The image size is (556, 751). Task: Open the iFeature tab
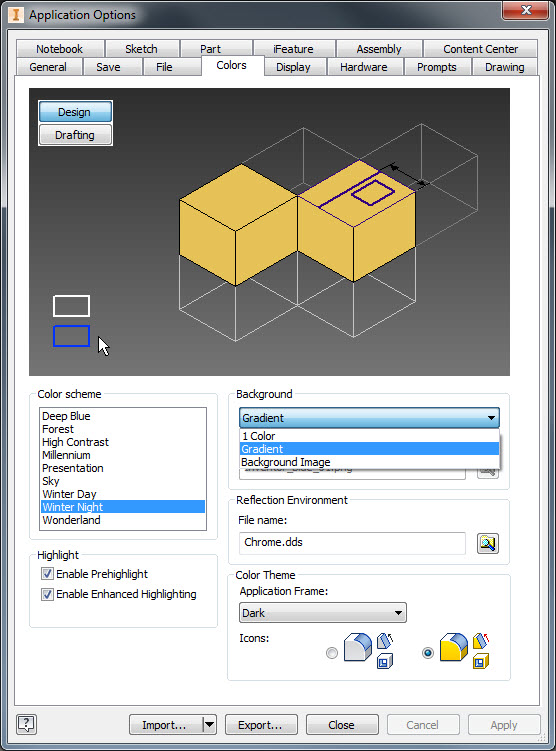pyautogui.click(x=293, y=49)
